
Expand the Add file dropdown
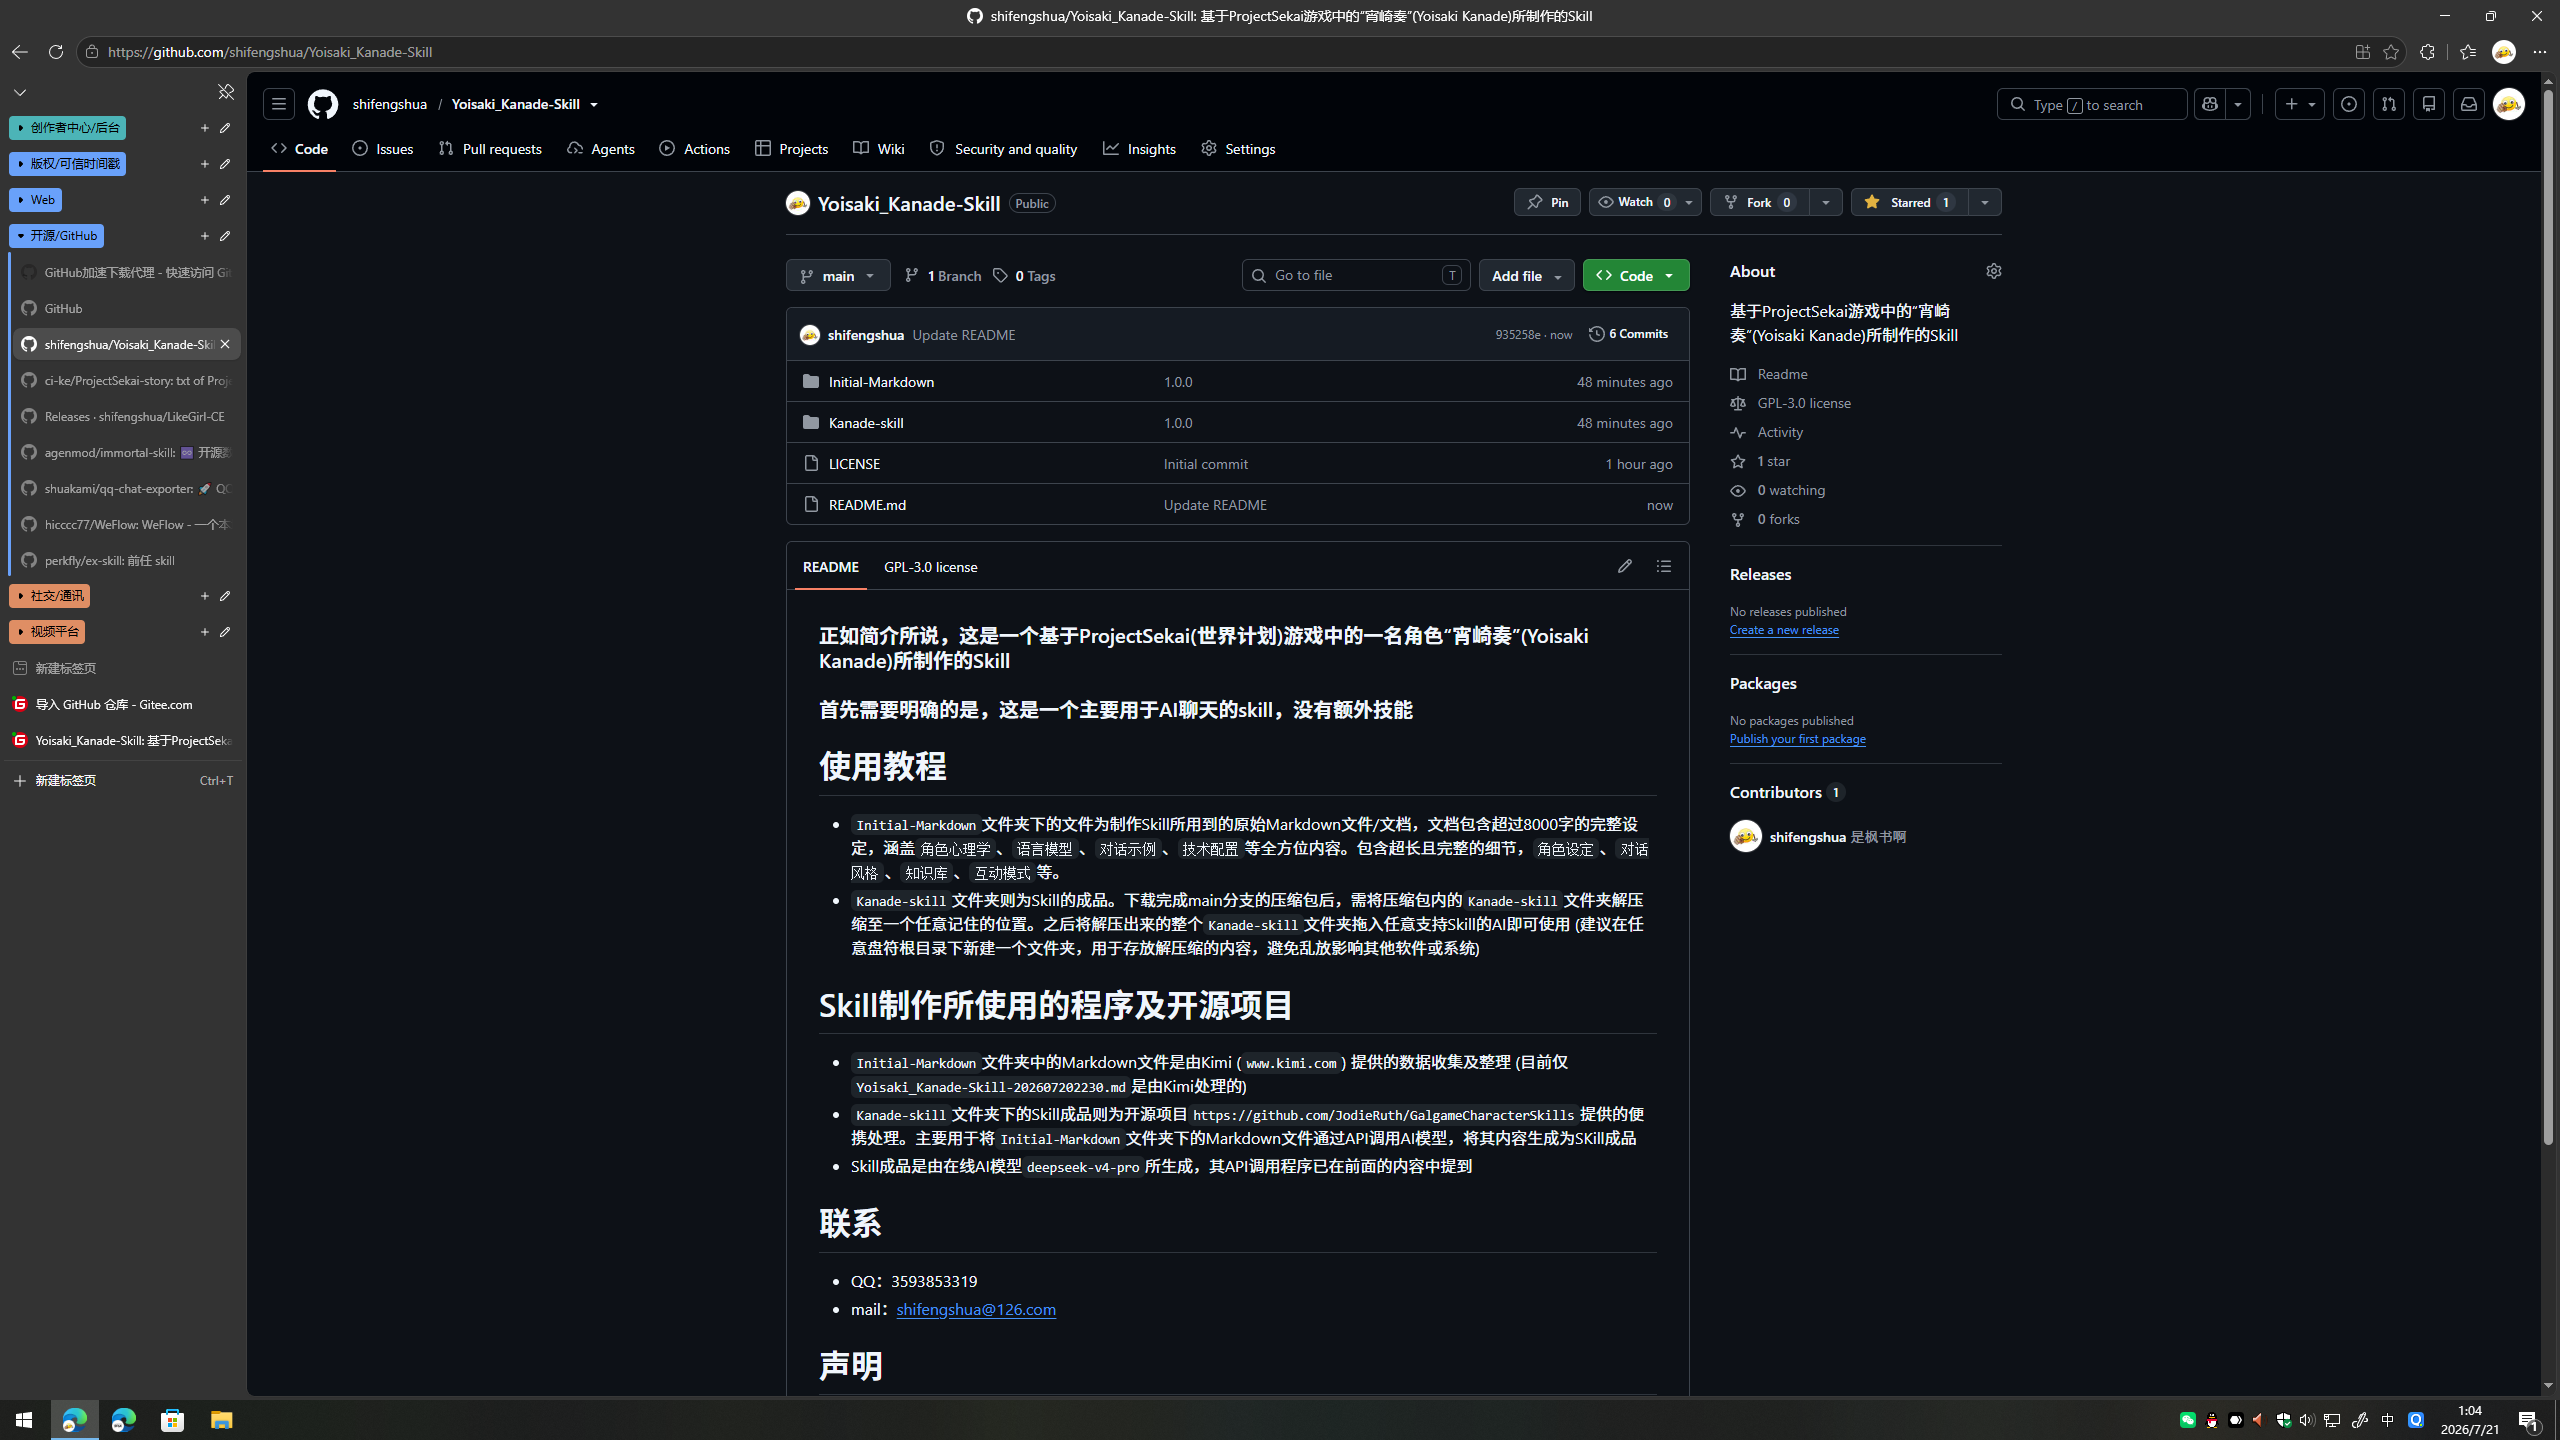tap(1526, 275)
